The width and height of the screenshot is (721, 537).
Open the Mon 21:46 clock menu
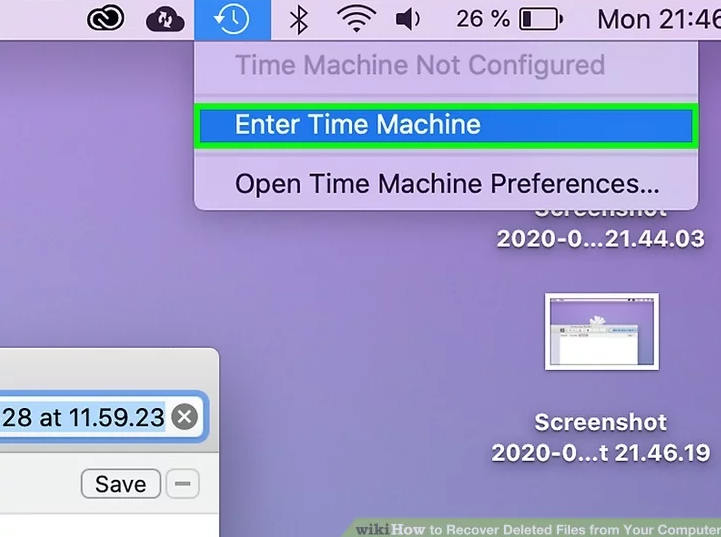click(658, 20)
